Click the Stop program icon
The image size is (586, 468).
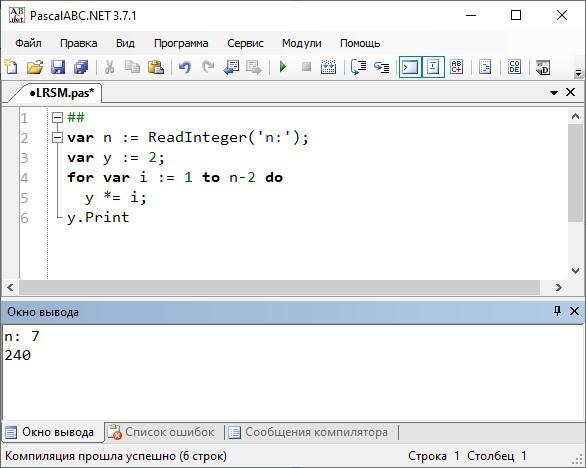pyautogui.click(x=306, y=67)
